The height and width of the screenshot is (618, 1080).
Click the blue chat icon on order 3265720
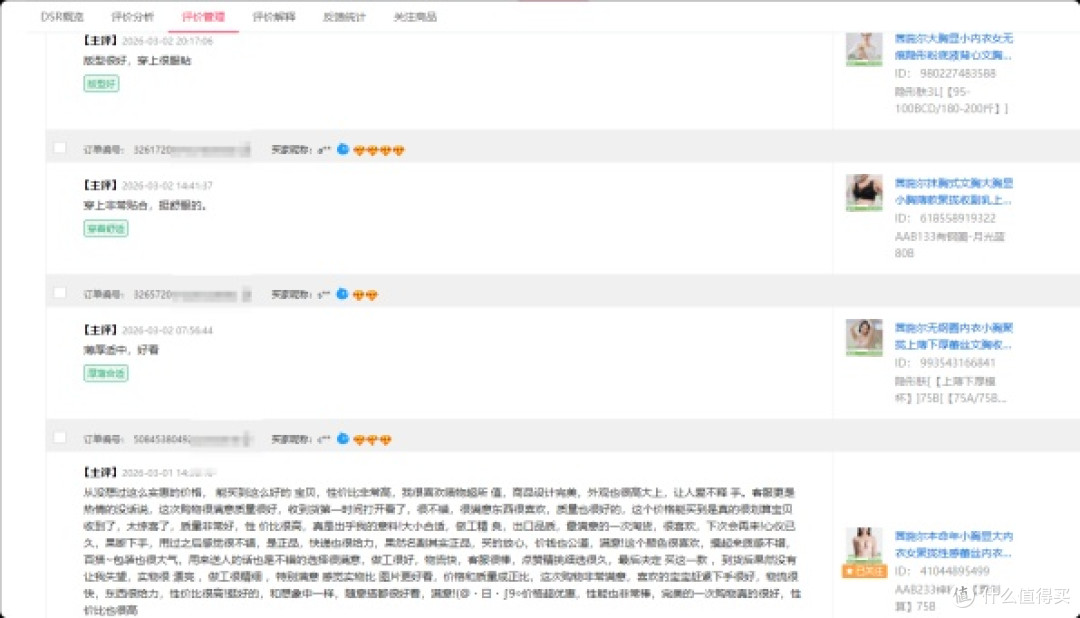click(342, 293)
